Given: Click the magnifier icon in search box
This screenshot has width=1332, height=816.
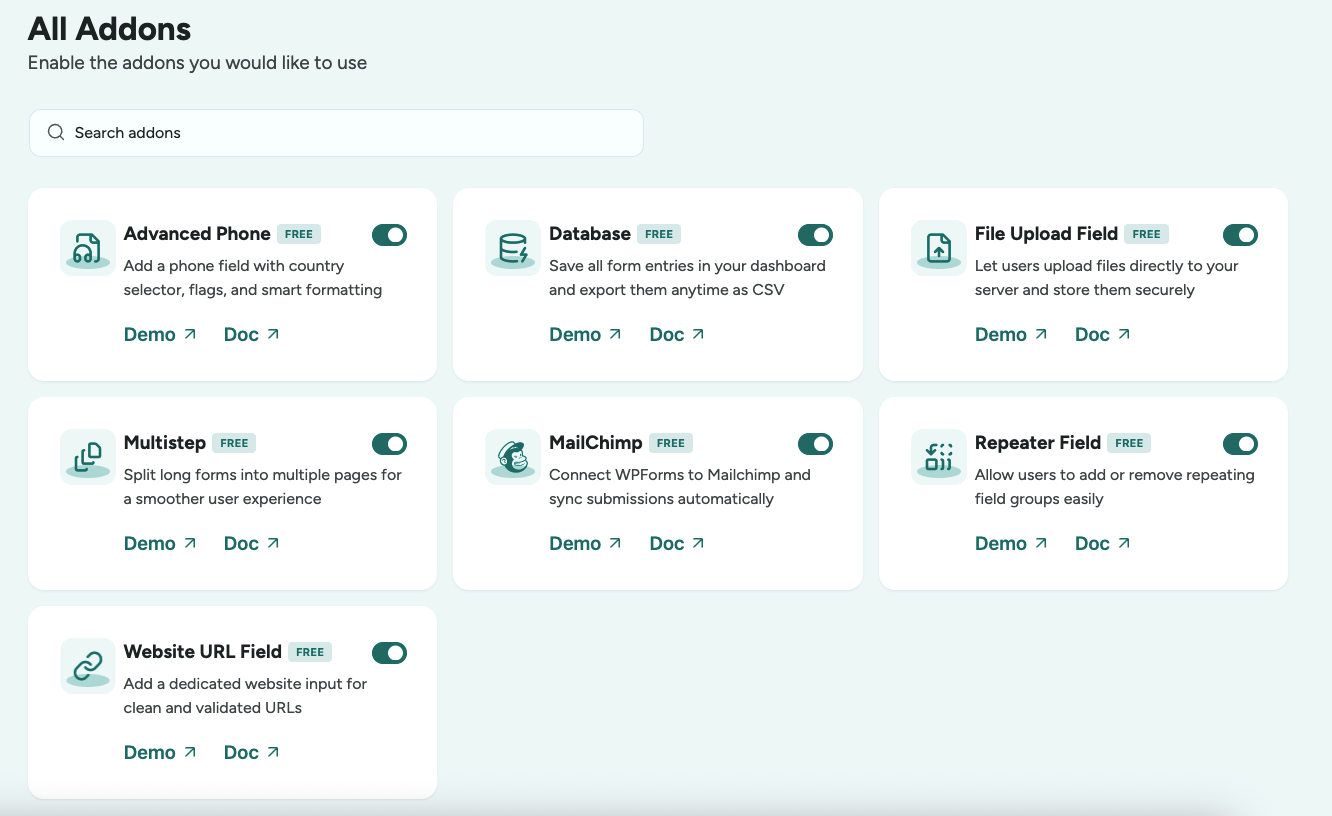Looking at the screenshot, I should (56, 132).
